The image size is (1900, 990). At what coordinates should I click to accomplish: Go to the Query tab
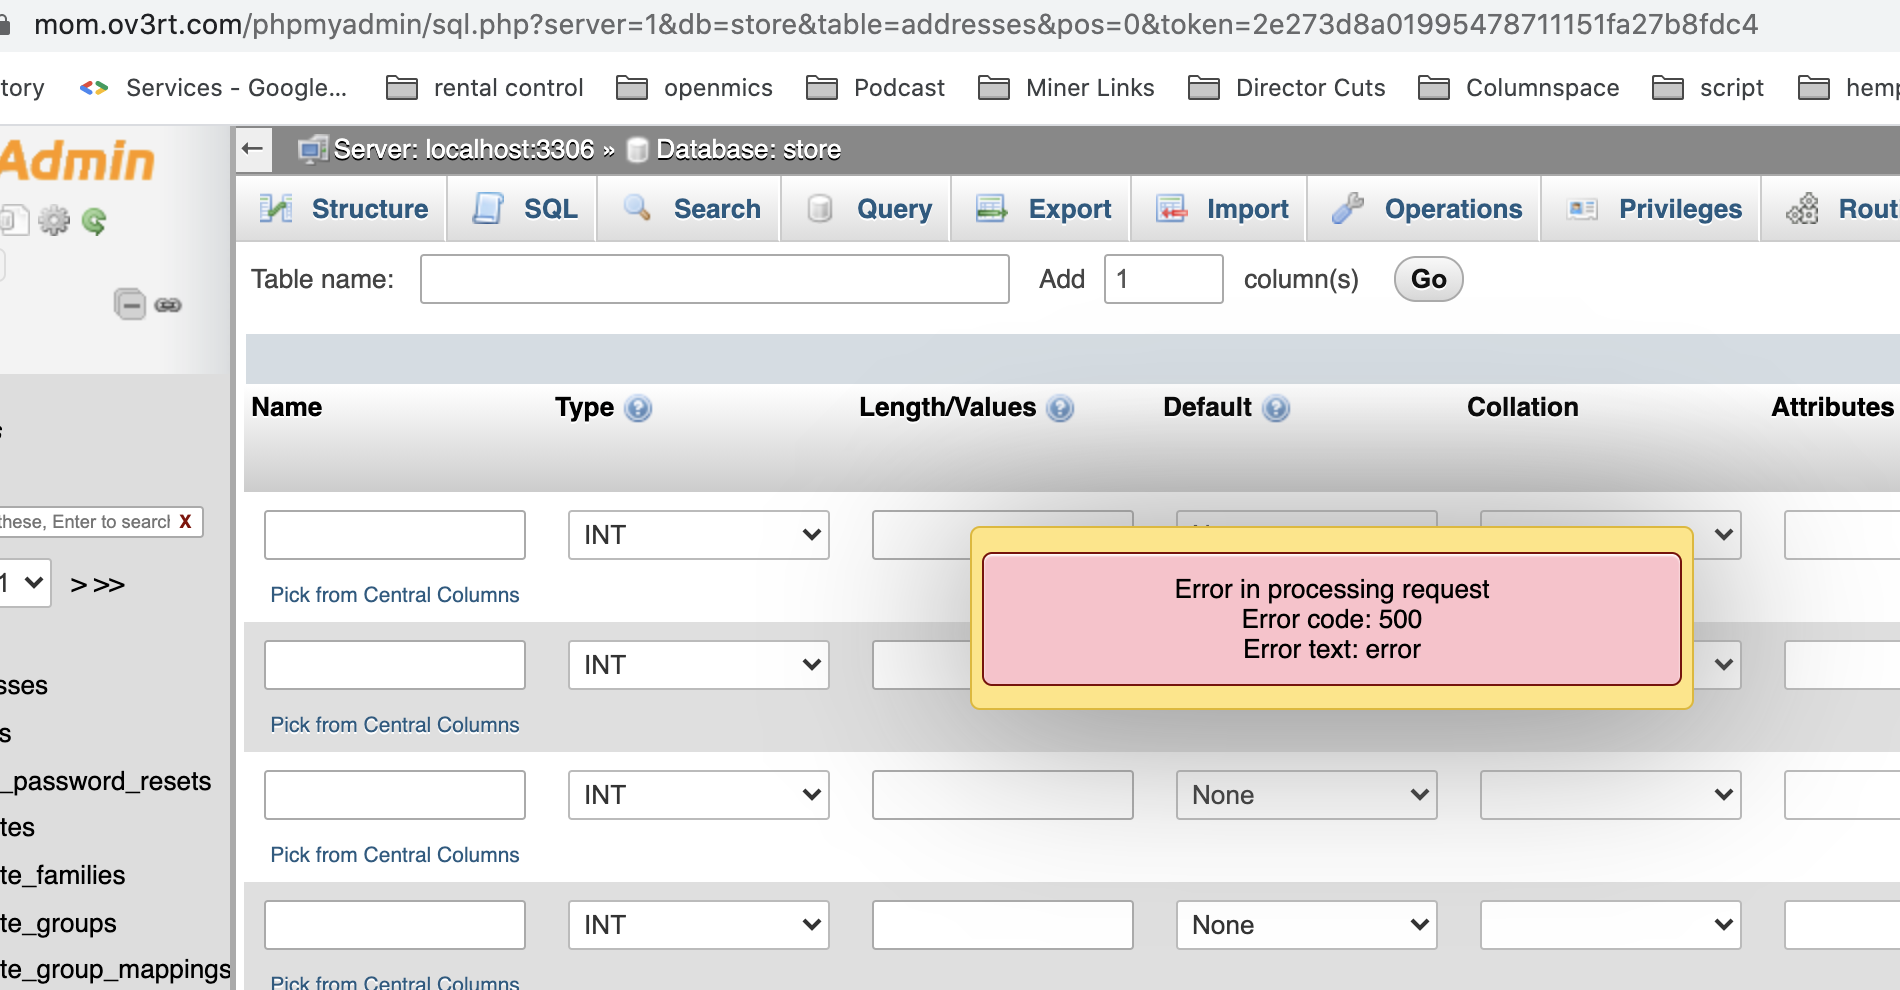[x=867, y=209]
